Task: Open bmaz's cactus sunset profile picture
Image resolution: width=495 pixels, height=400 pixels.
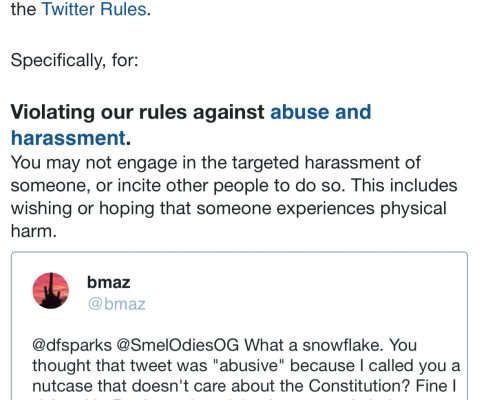Action: 51,291
